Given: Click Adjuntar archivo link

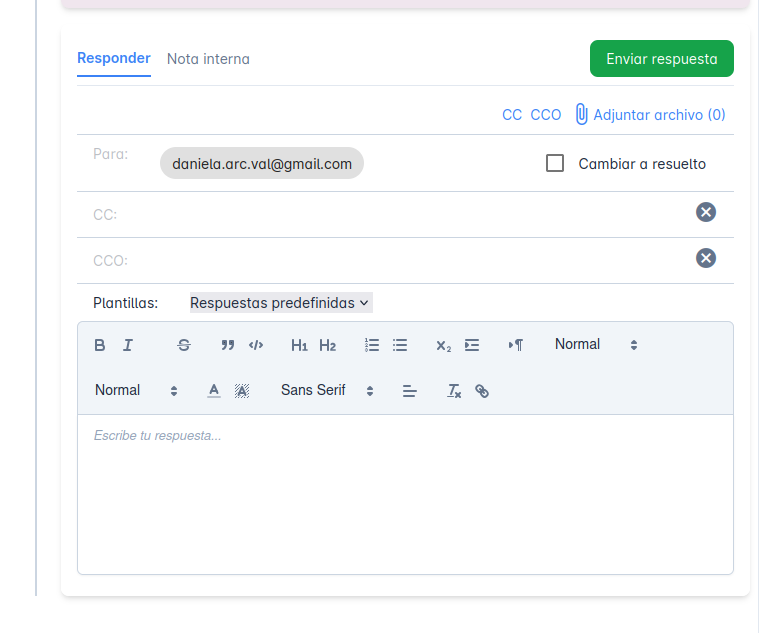Looking at the screenshot, I should (x=651, y=115).
